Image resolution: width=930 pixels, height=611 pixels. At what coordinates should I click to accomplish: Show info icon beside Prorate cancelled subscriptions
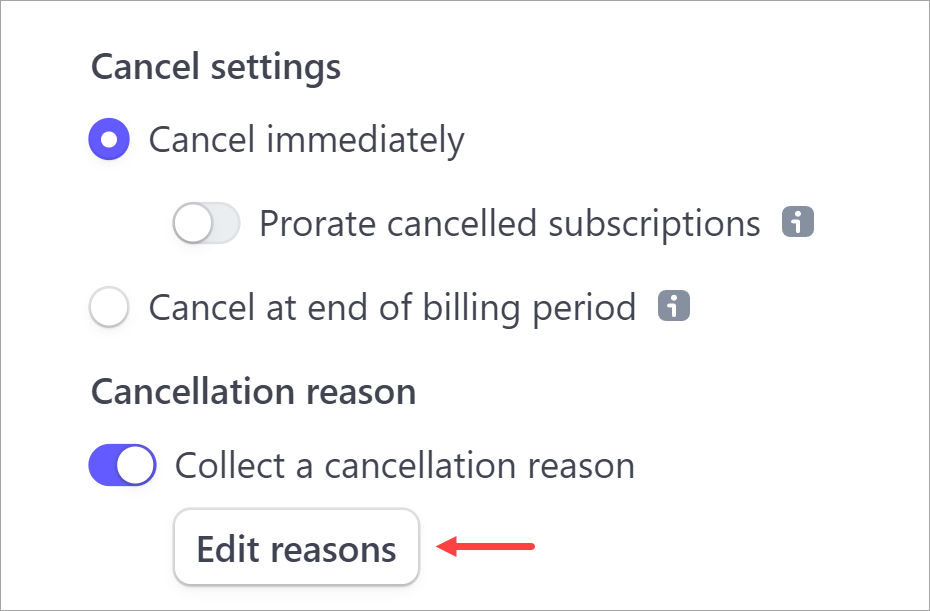click(797, 222)
